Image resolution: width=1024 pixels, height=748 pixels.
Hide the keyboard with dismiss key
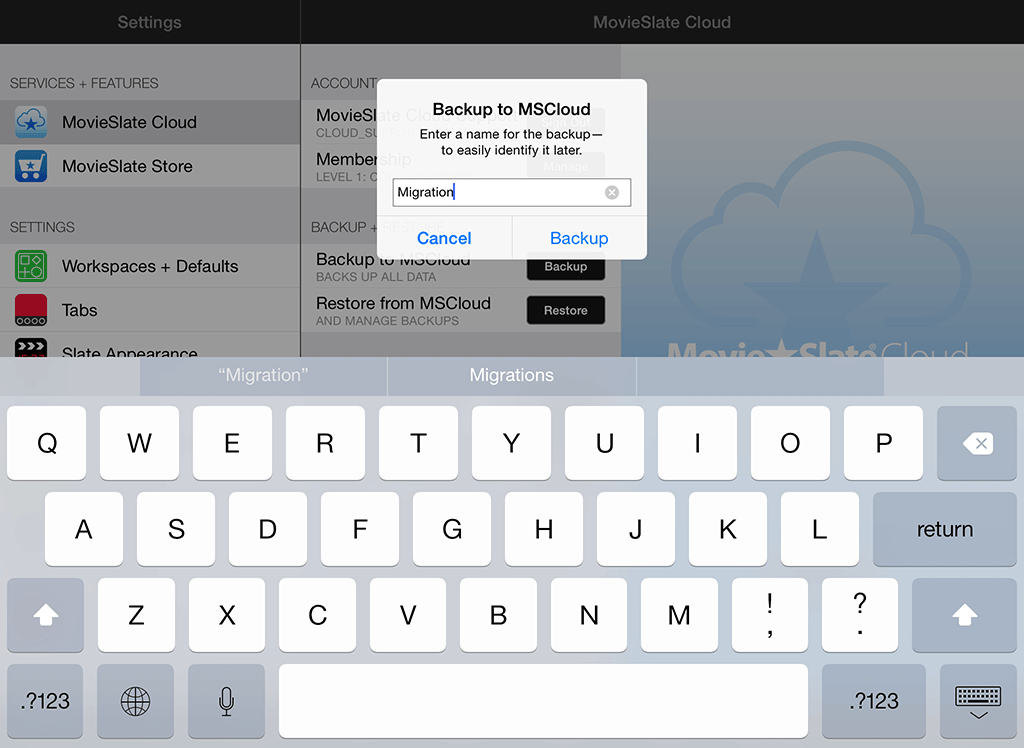pyautogui.click(x=977, y=701)
